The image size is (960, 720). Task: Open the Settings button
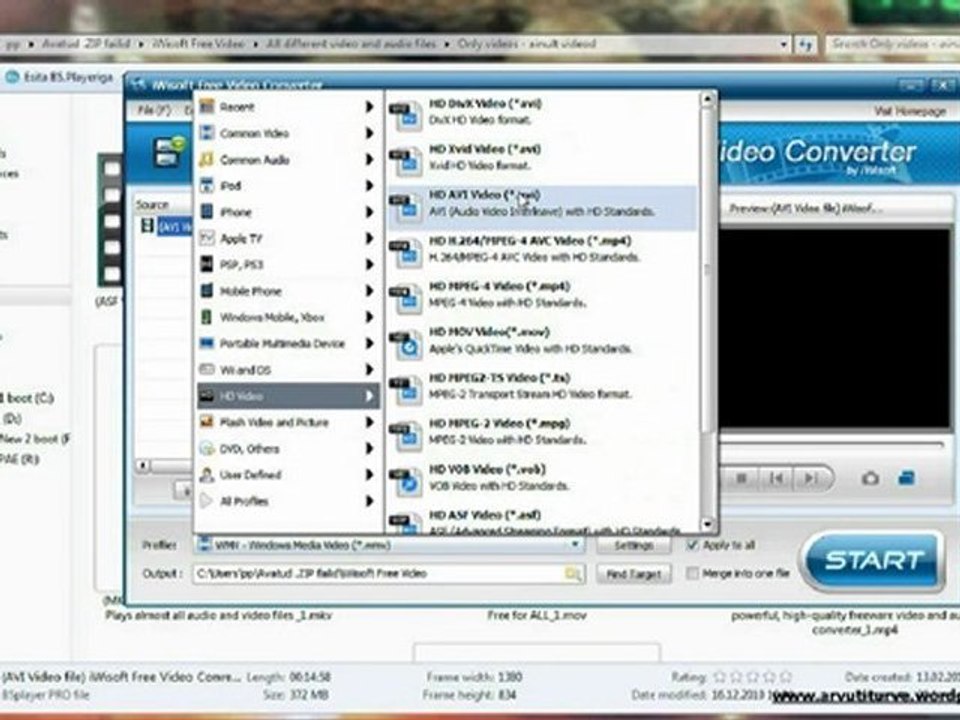coord(634,545)
